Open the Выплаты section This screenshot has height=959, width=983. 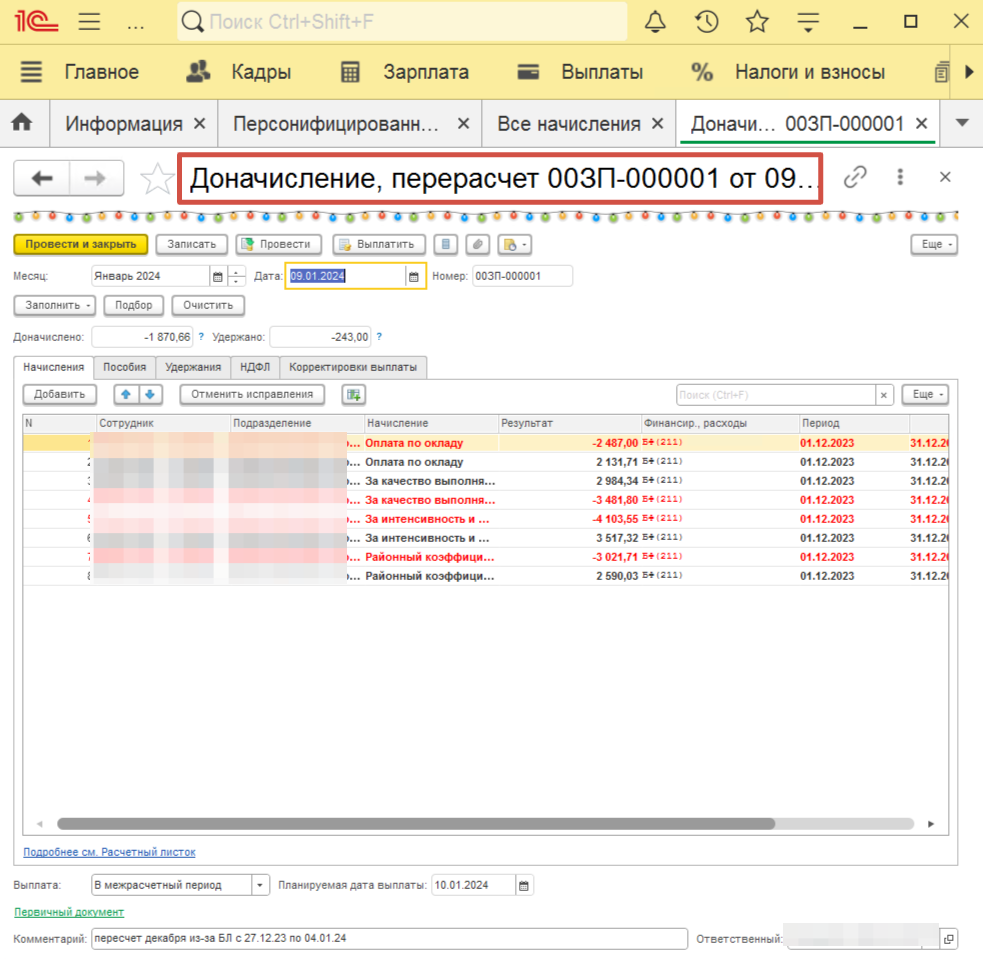tap(581, 72)
